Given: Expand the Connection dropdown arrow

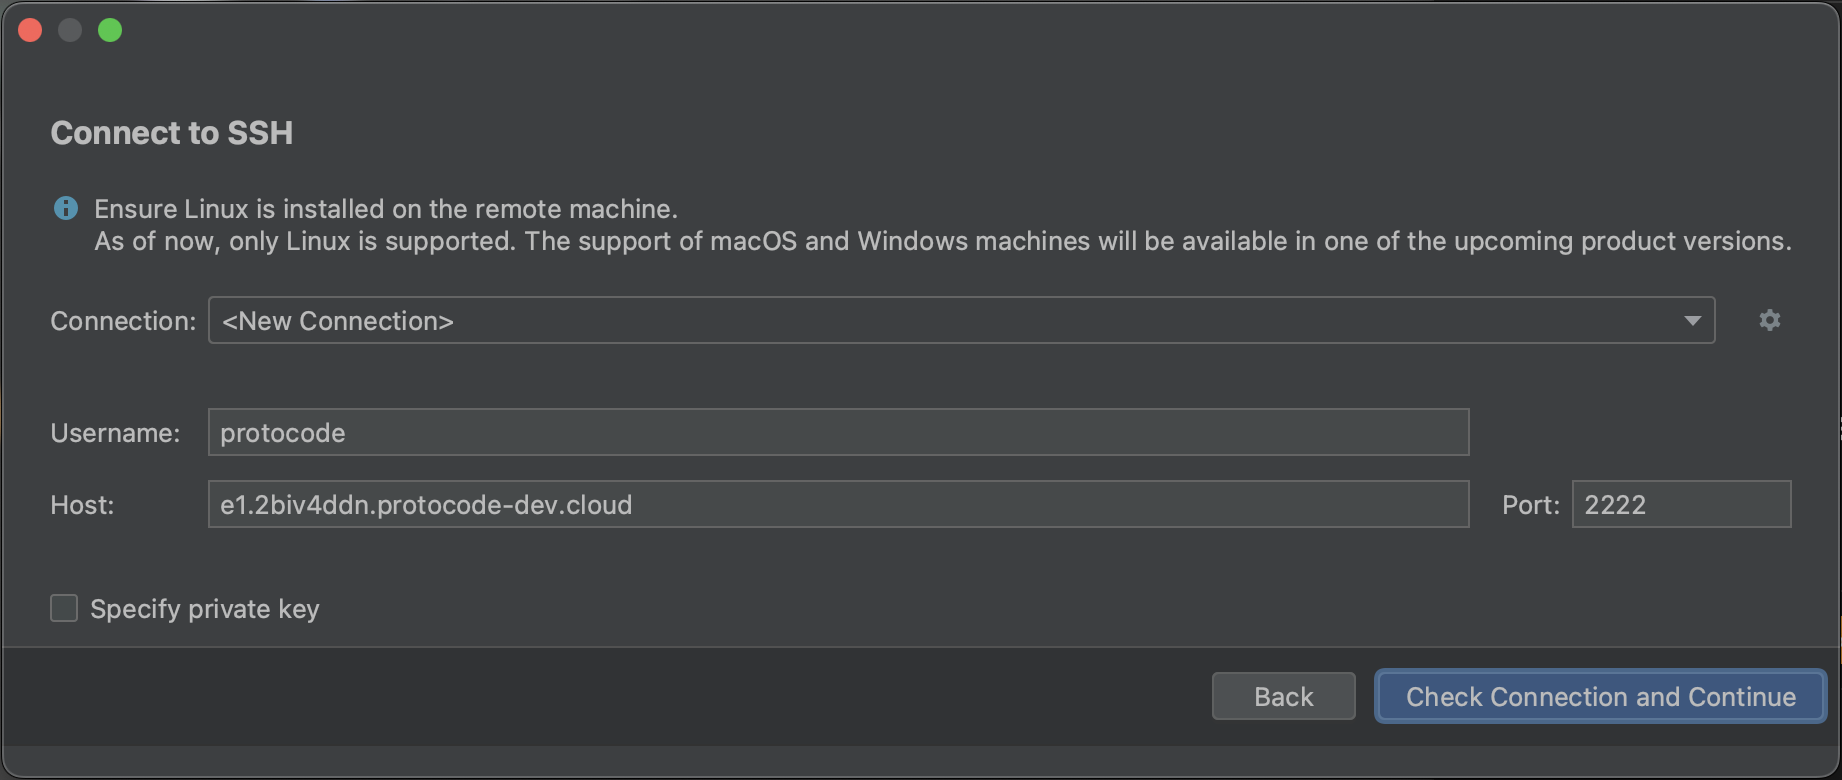Looking at the screenshot, I should click(1692, 320).
